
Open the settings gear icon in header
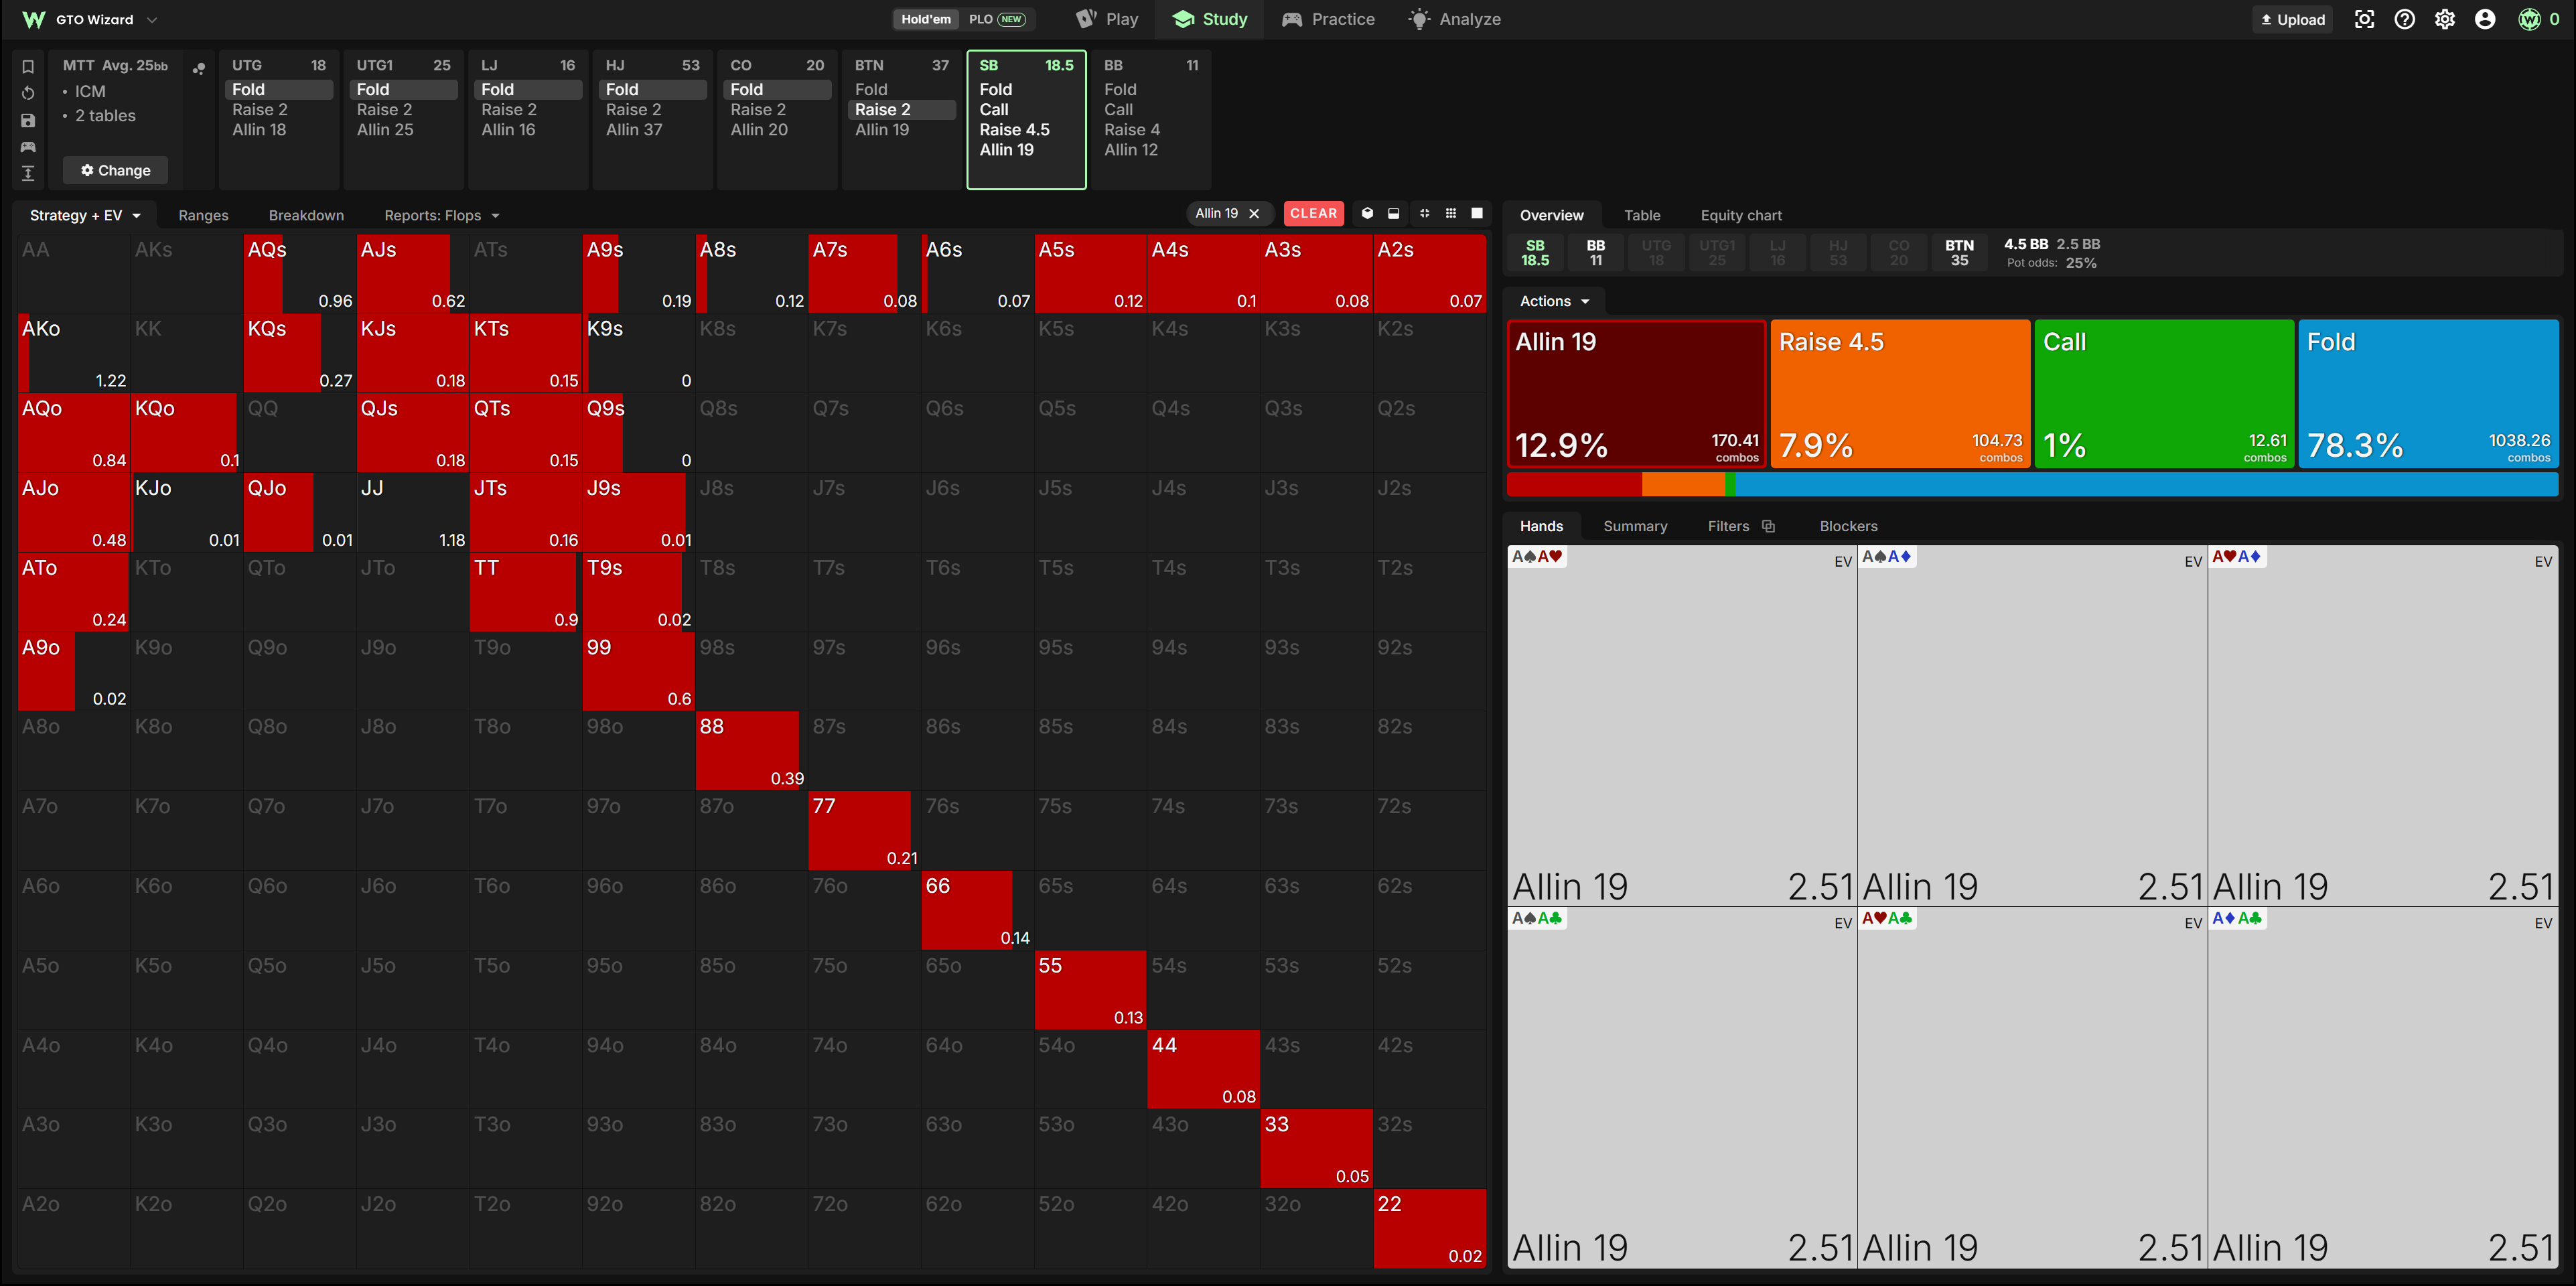tap(2445, 19)
